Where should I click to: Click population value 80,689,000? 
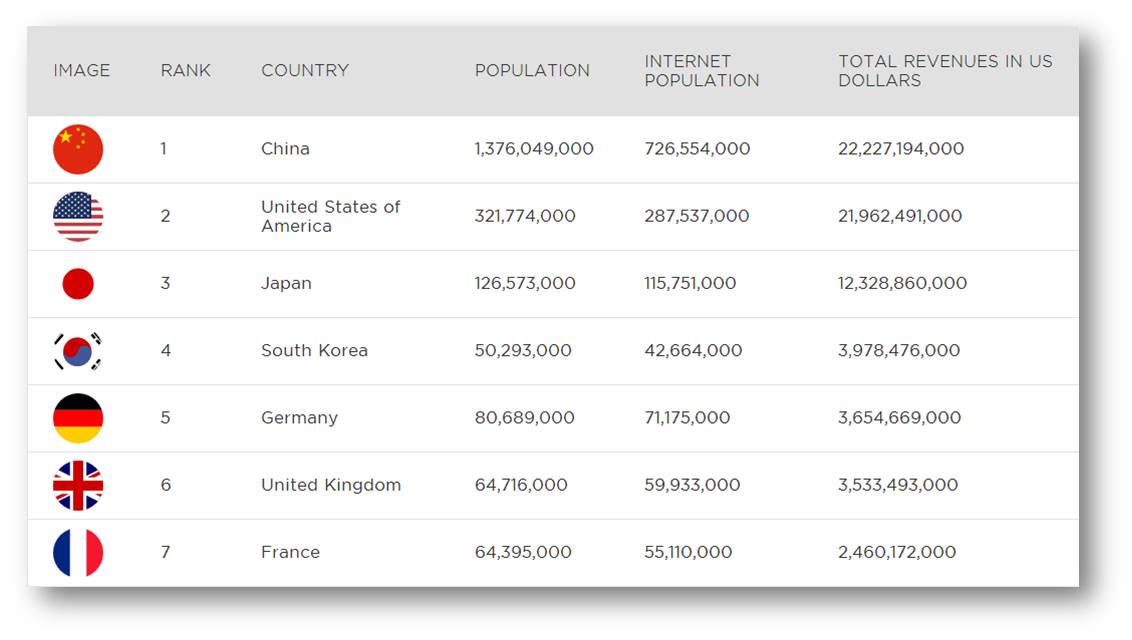tap(524, 418)
